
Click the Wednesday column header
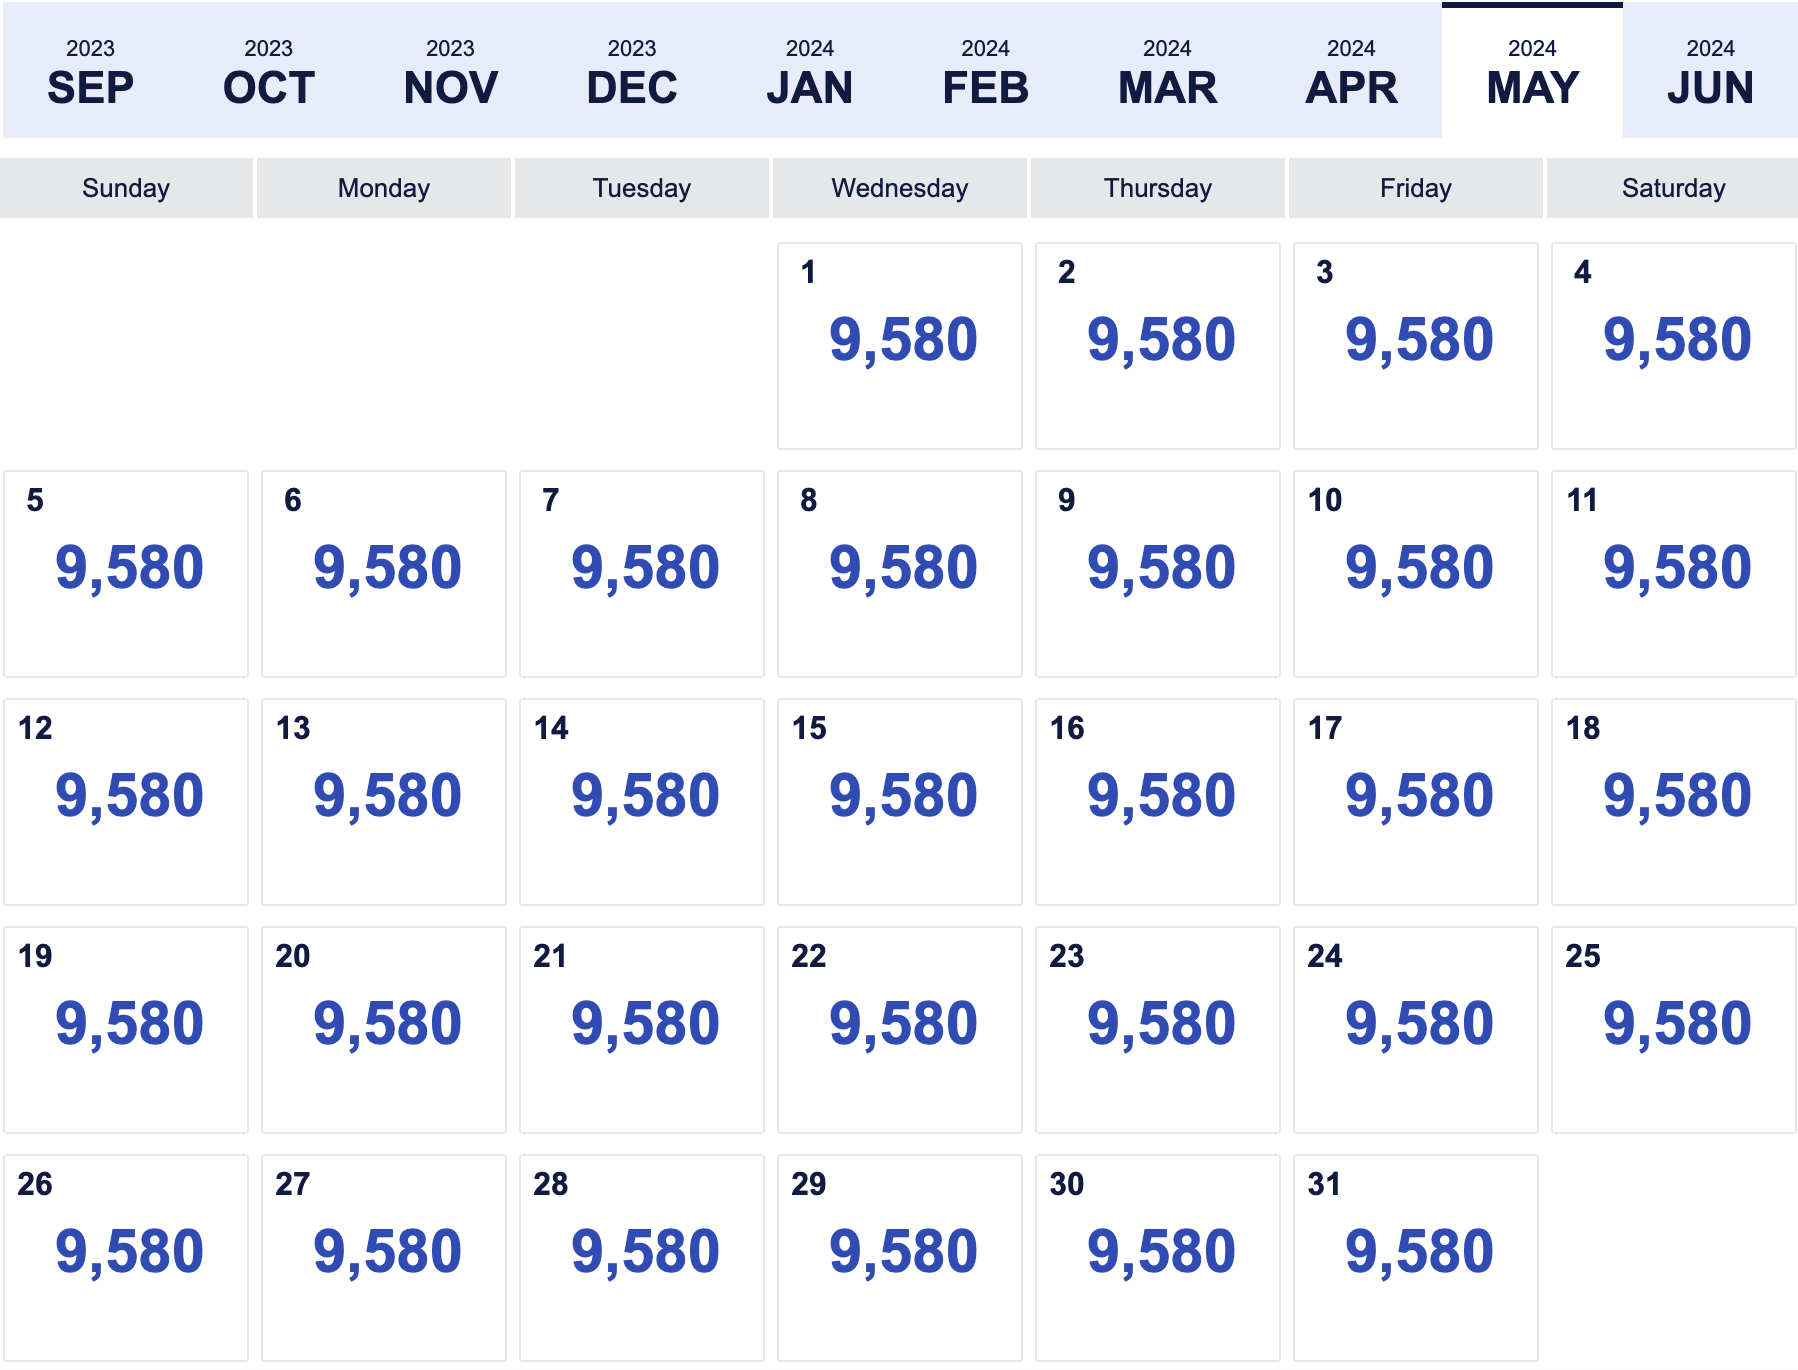point(900,188)
